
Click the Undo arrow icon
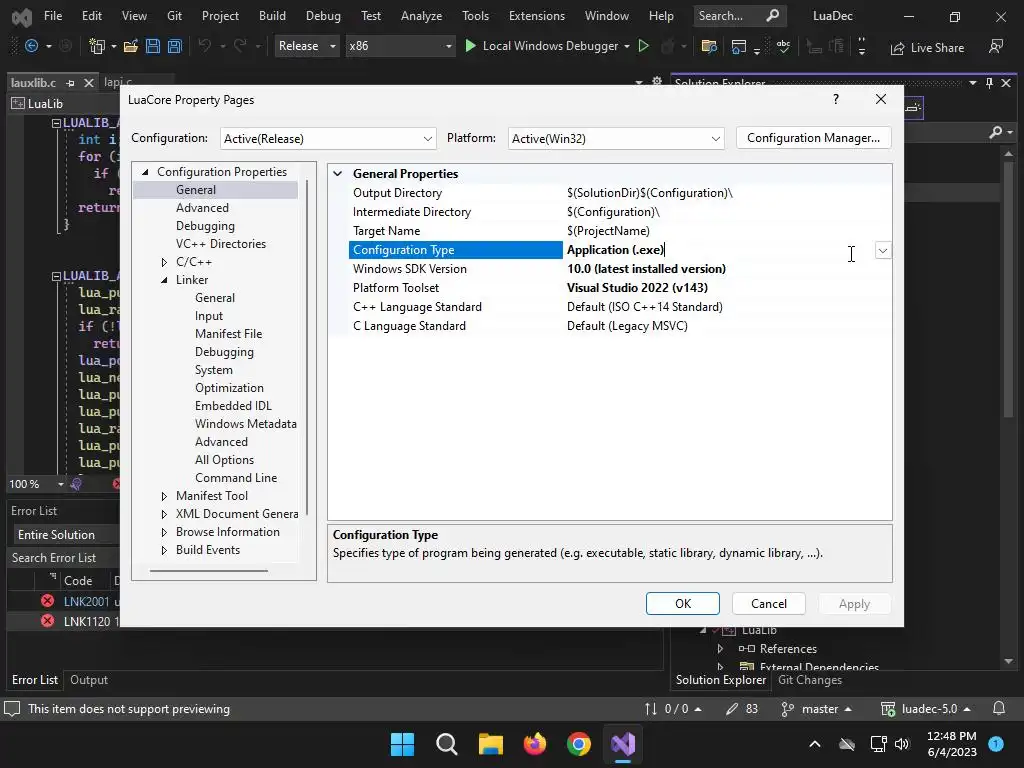click(204, 46)
